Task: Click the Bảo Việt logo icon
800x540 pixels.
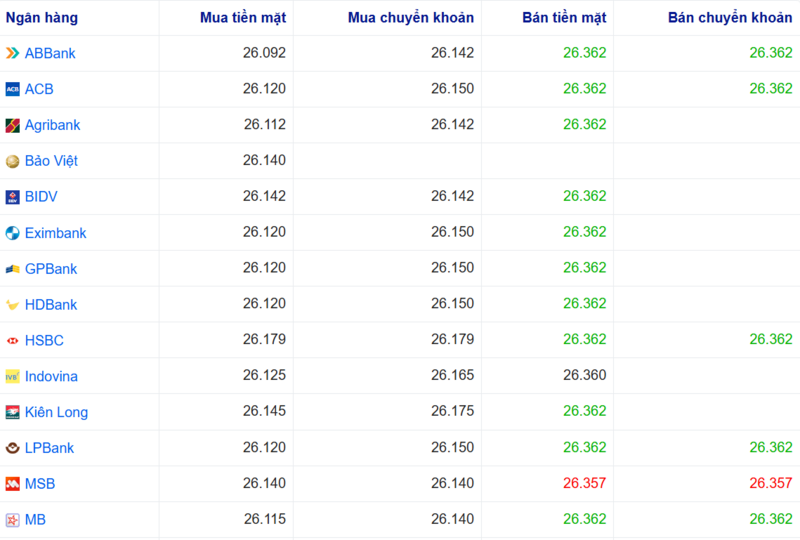Action: pos(12,161)
